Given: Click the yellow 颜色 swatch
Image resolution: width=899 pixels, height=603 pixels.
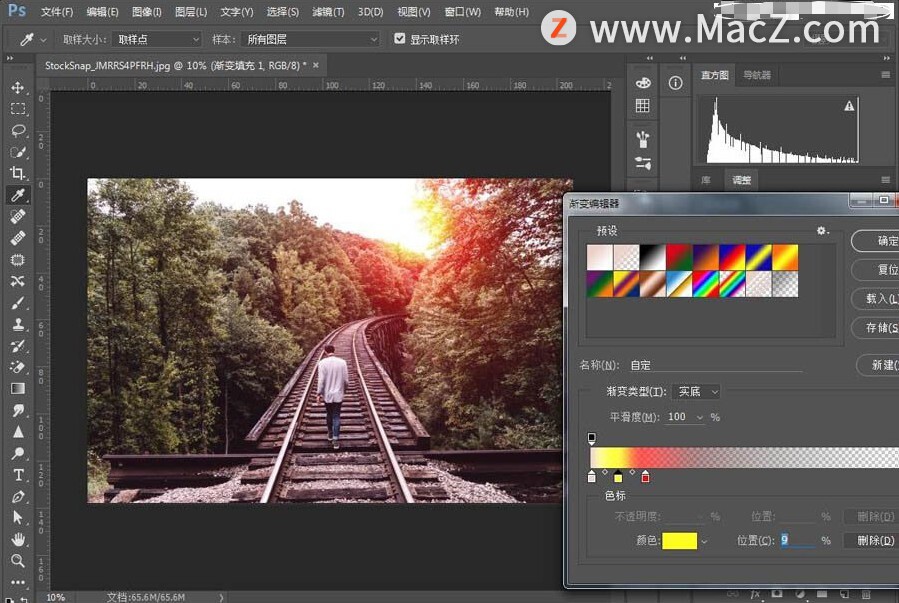Looking at the screenshot, I should (x=679, y=541).
